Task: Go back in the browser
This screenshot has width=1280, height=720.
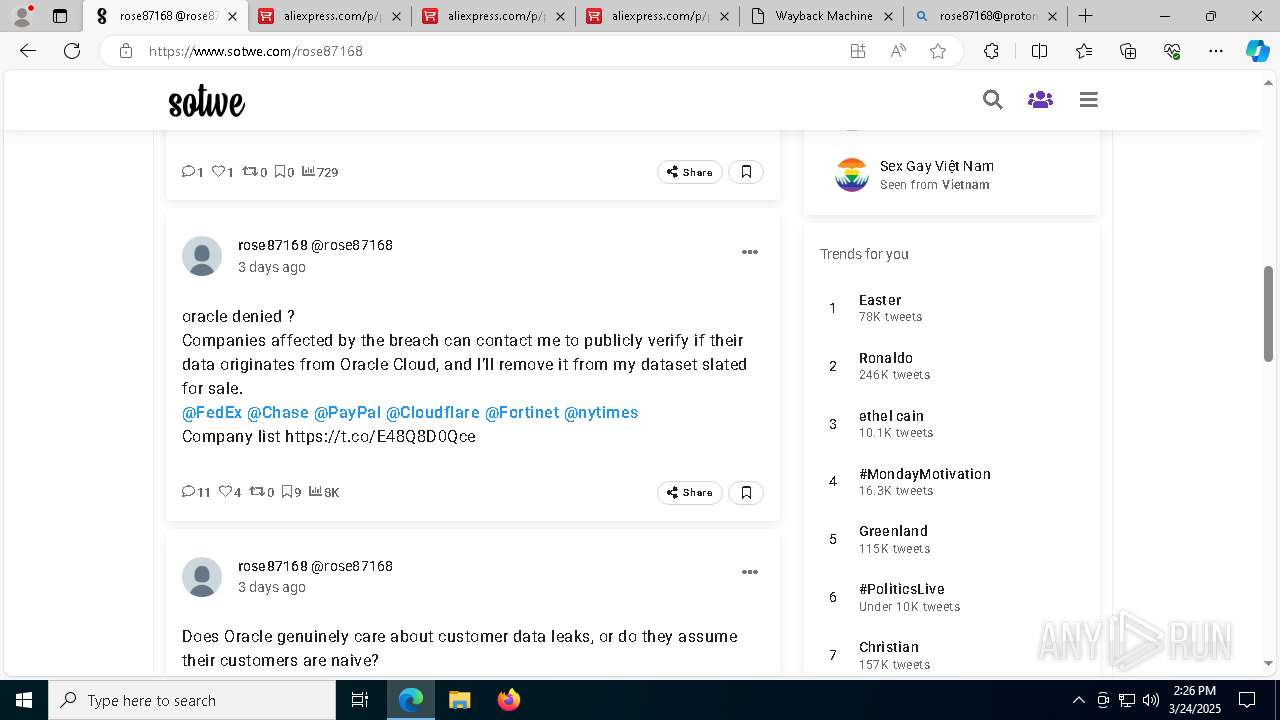Action: (x=28, y=51)
